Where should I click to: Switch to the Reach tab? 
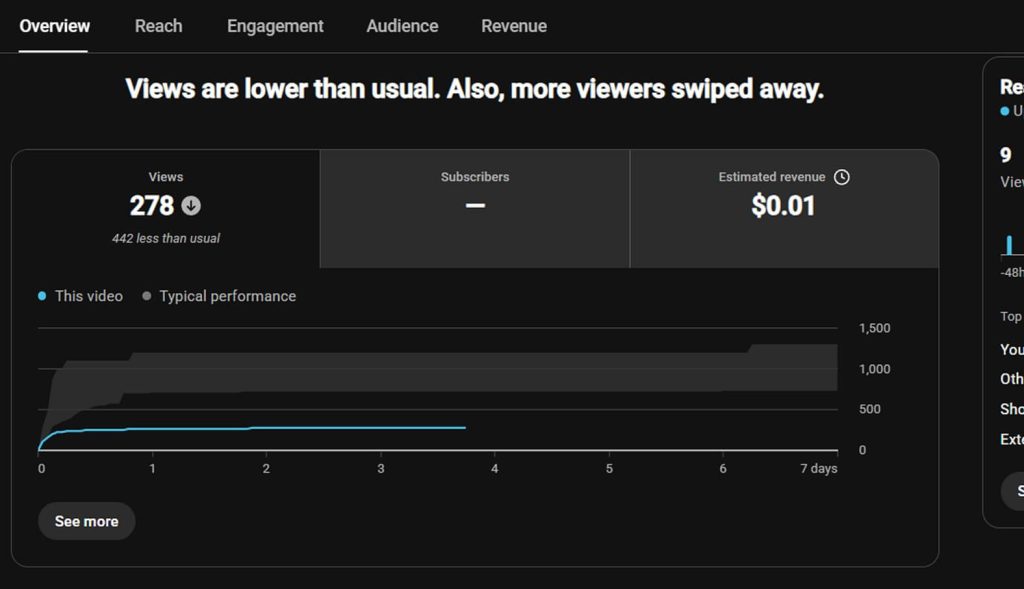click(x=158, y=26)
